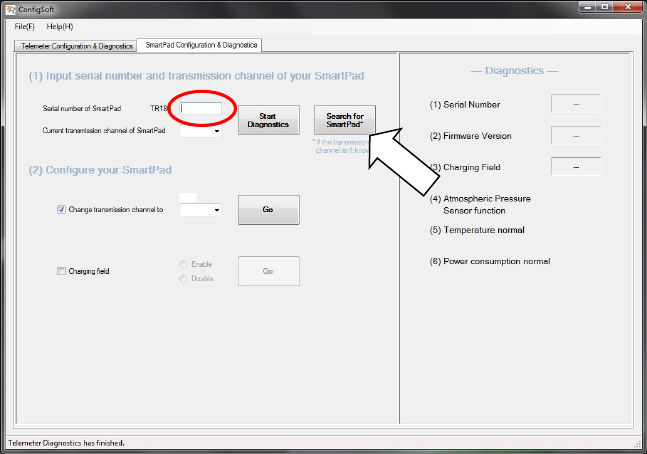647x454 pixels.
Task: Click '(5) Temperature normal' text
Action: click(x=477, y=230)
